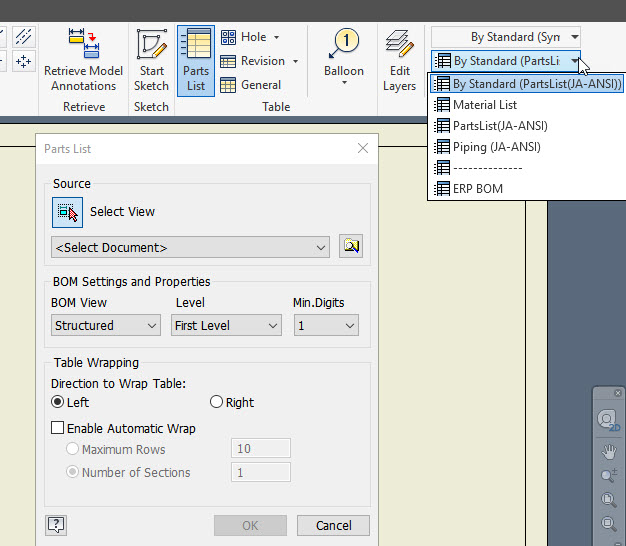The image size is (626, 546).
Task: Open the Edit Layers tool
Action: 399,61
